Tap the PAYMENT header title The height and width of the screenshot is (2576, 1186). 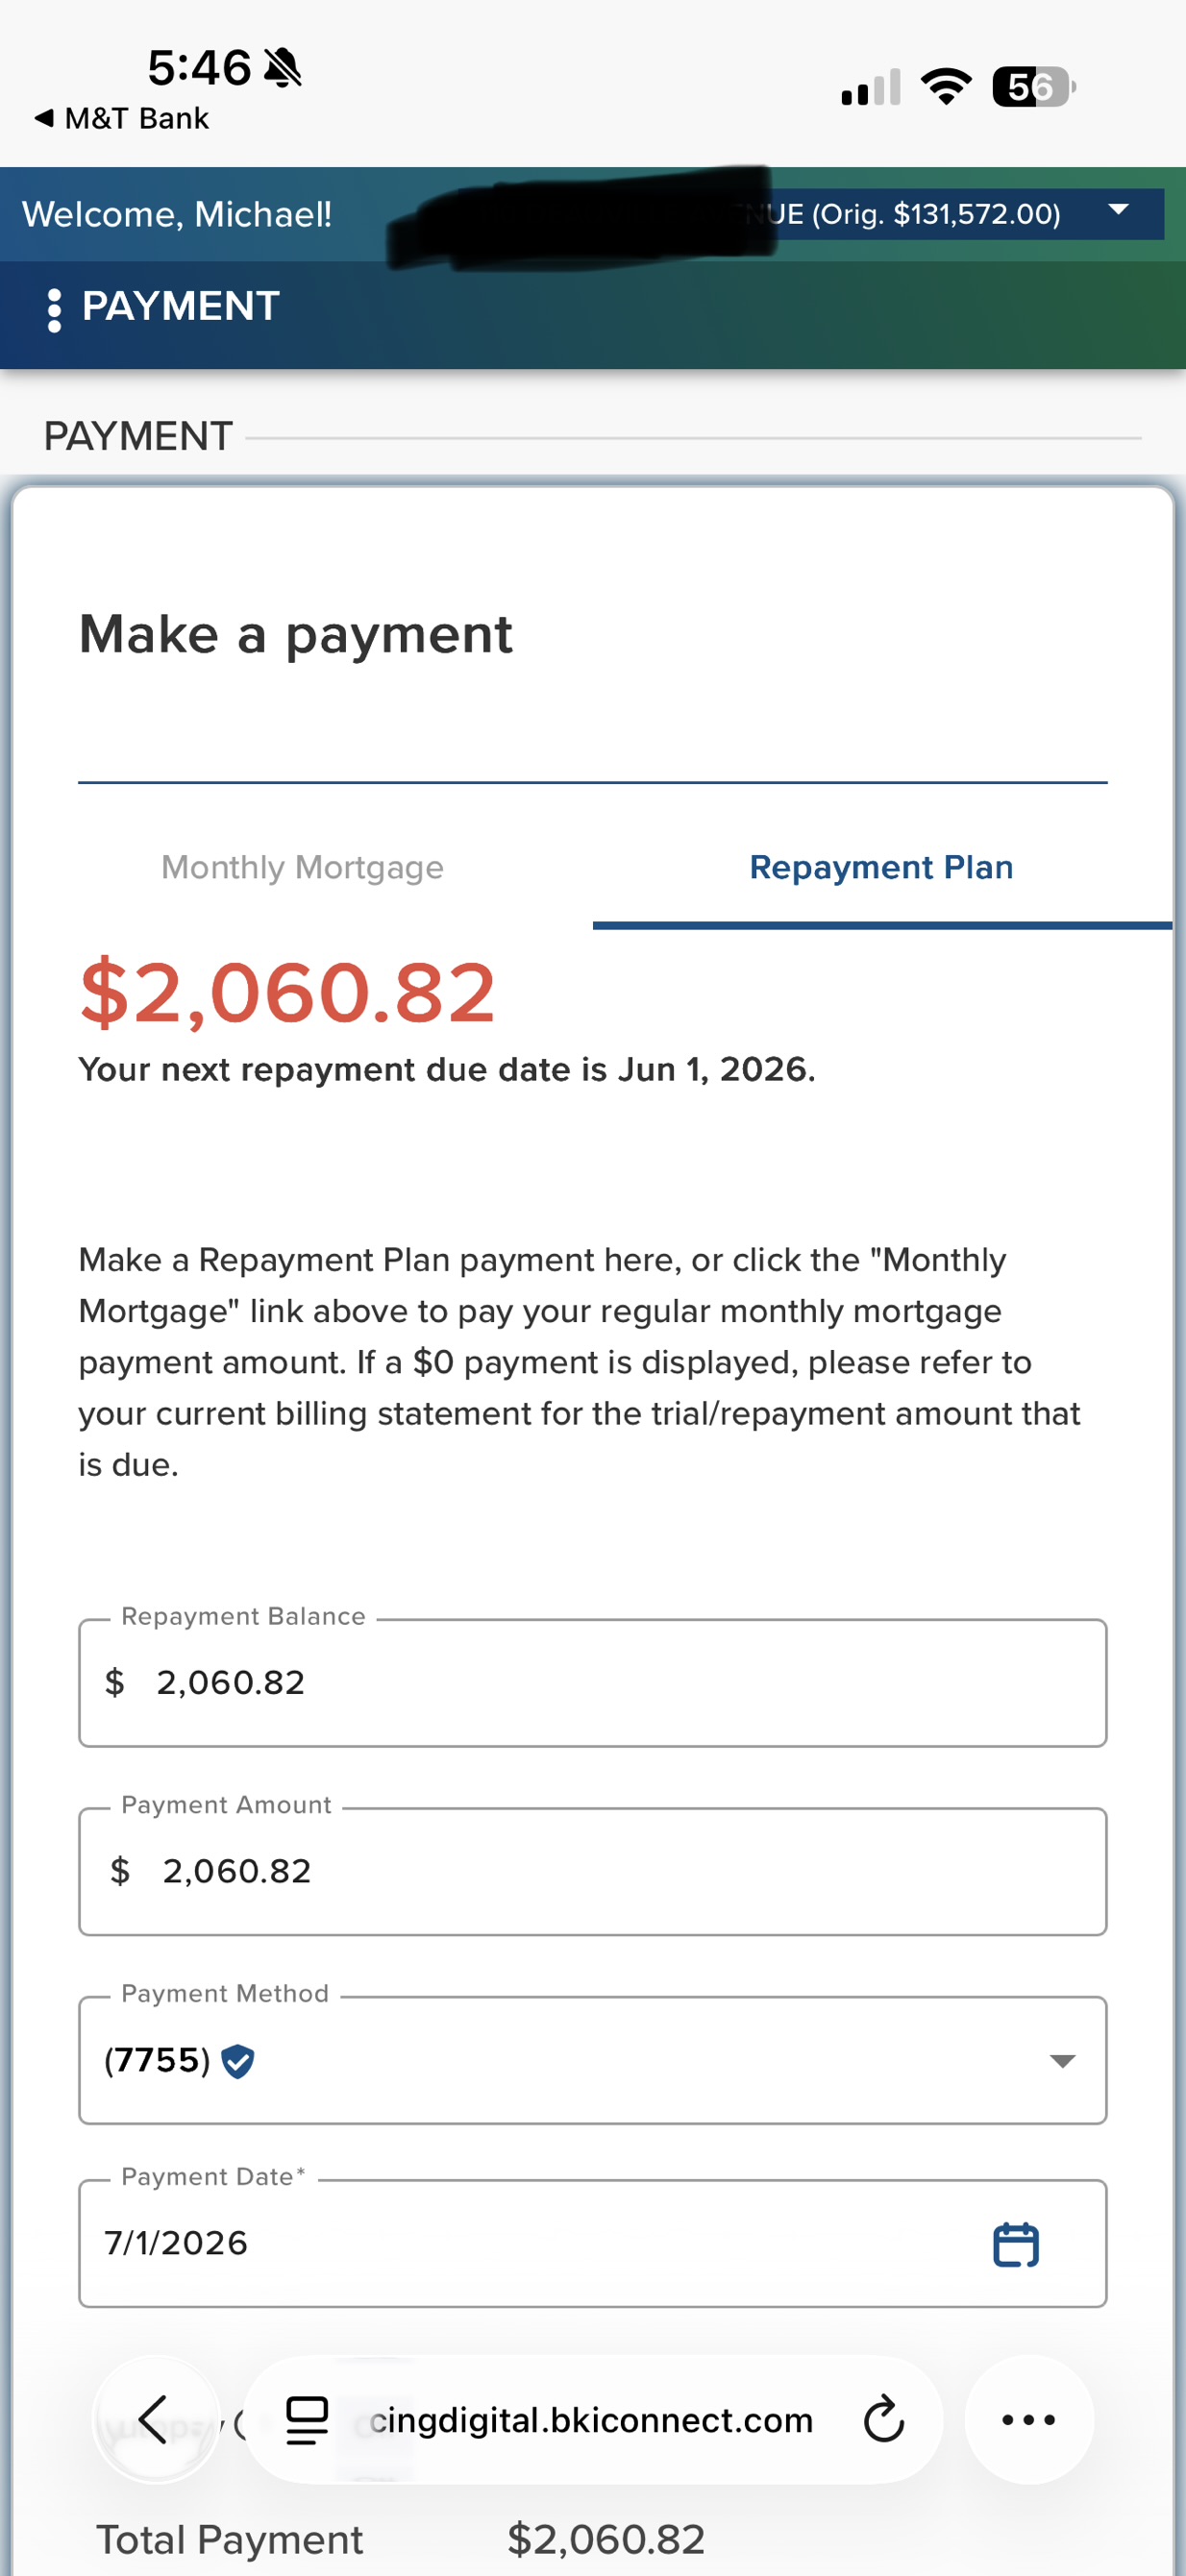pyautogui.click(x=180, y=306)
